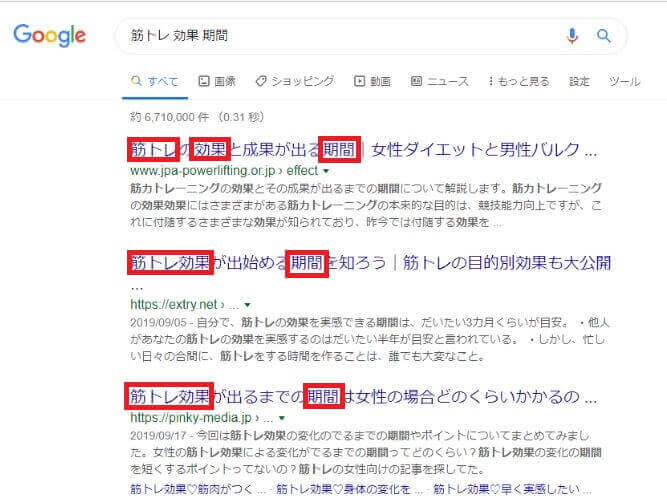Click the Google logo
Image resolution: width=667 pixels, height=503 pixels.
(x=49, y=35)
